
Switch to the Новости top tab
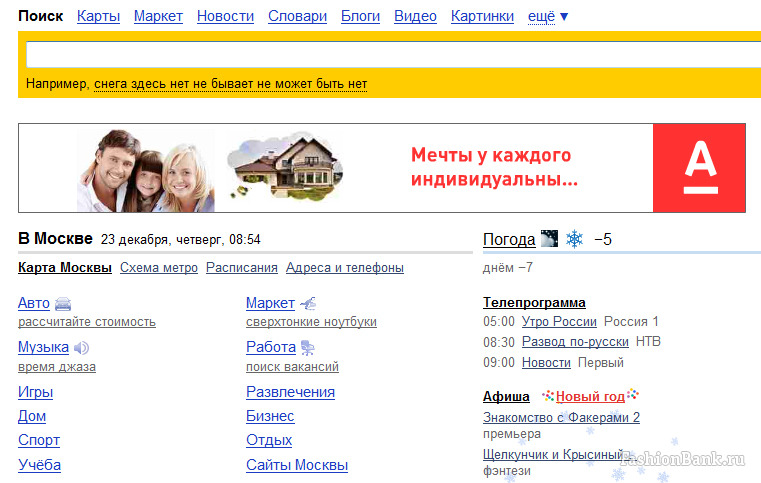225,17
